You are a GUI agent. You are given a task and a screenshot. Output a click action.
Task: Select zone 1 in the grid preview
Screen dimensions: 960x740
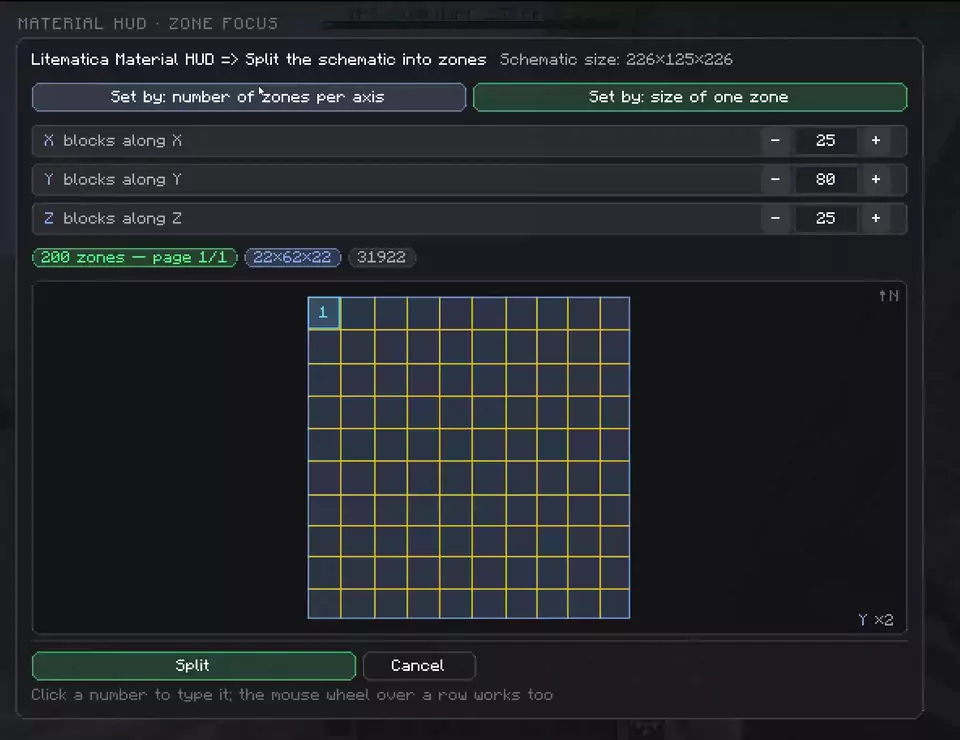323,313
